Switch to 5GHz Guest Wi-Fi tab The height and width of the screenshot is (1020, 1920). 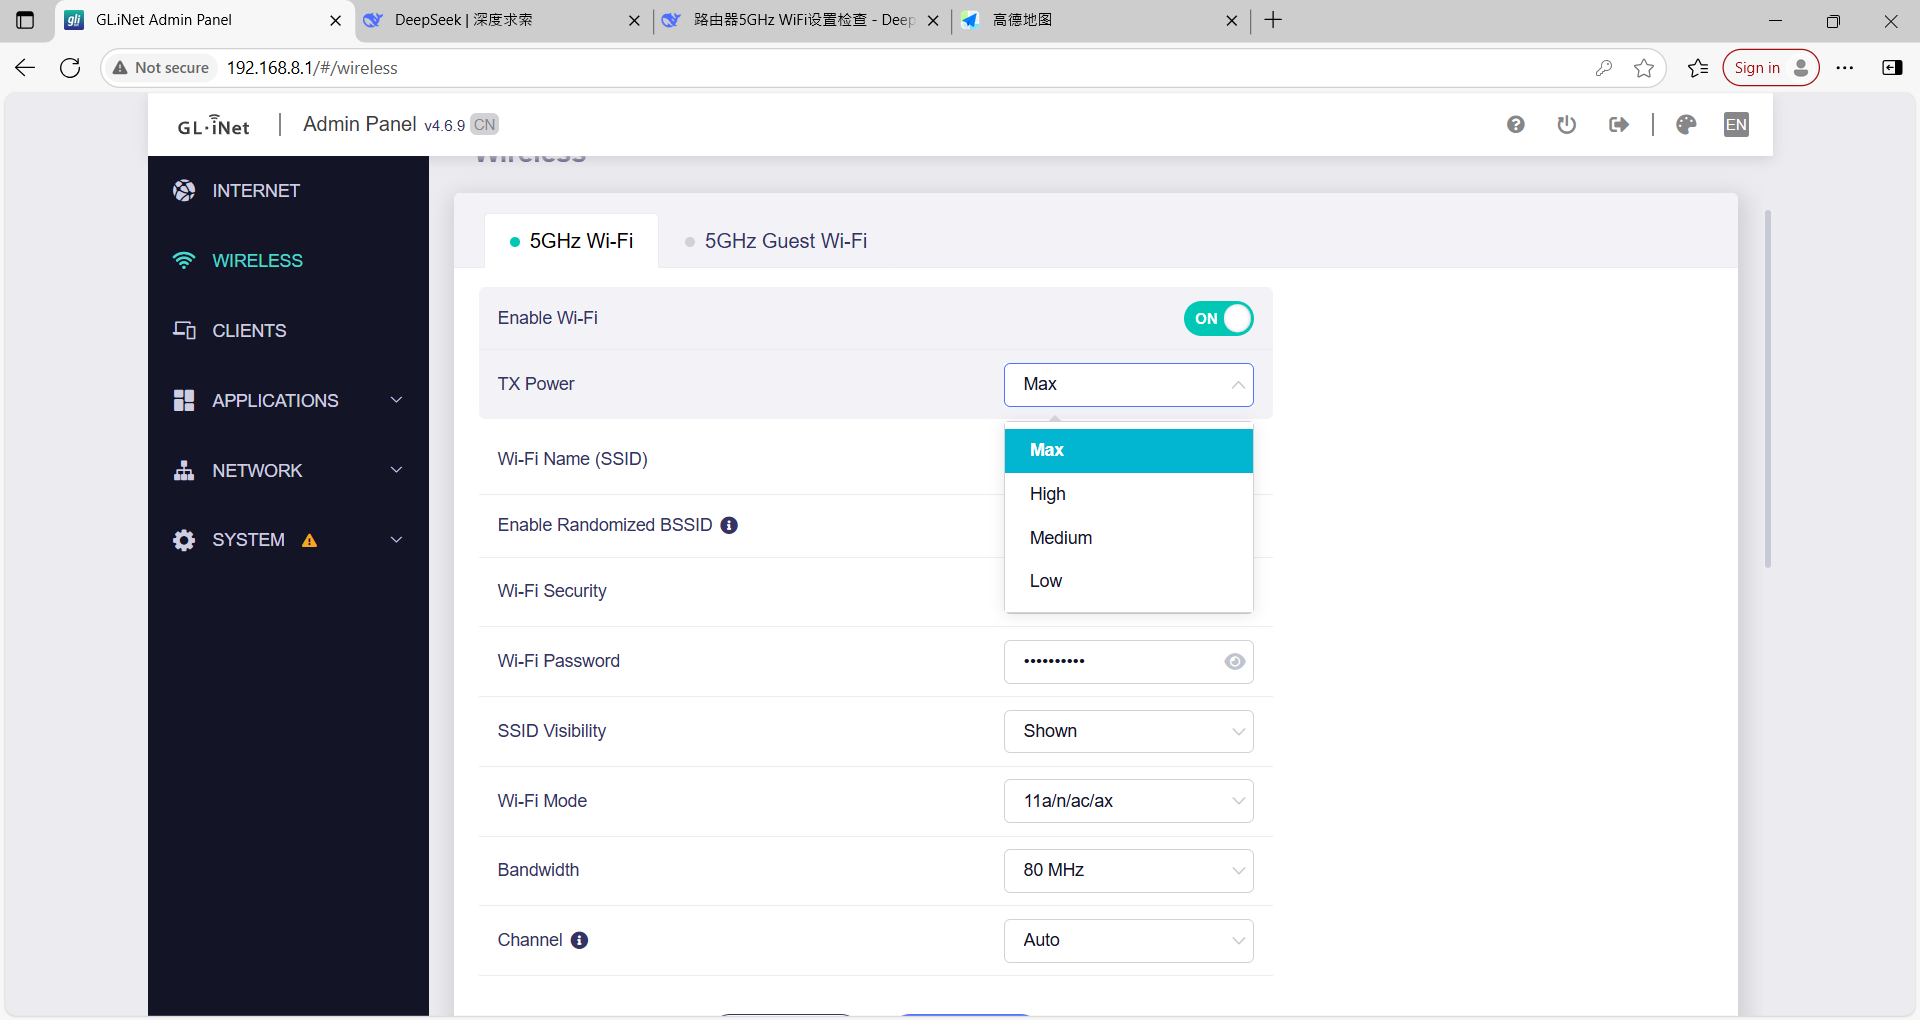[775, 241]
